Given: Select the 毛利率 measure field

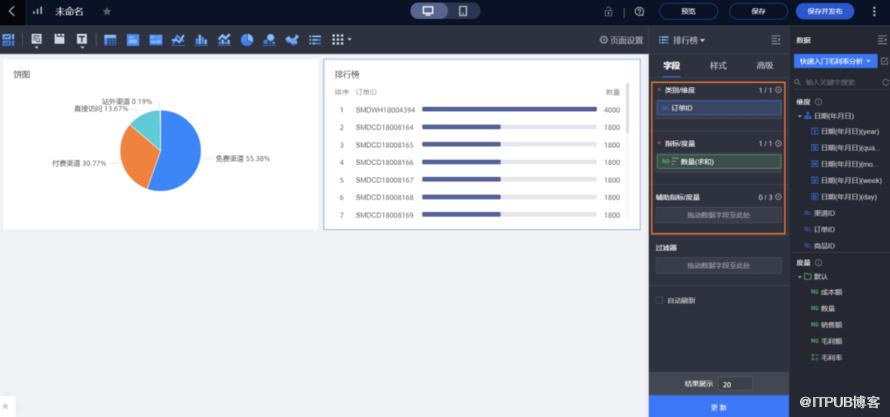Looking at the screenshot, I should pos(827,358).
